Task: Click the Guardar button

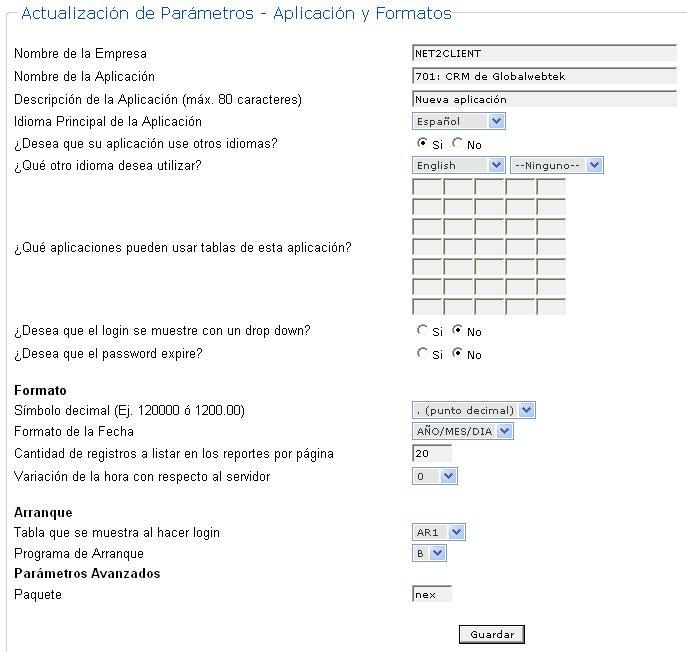Action: 491,635
